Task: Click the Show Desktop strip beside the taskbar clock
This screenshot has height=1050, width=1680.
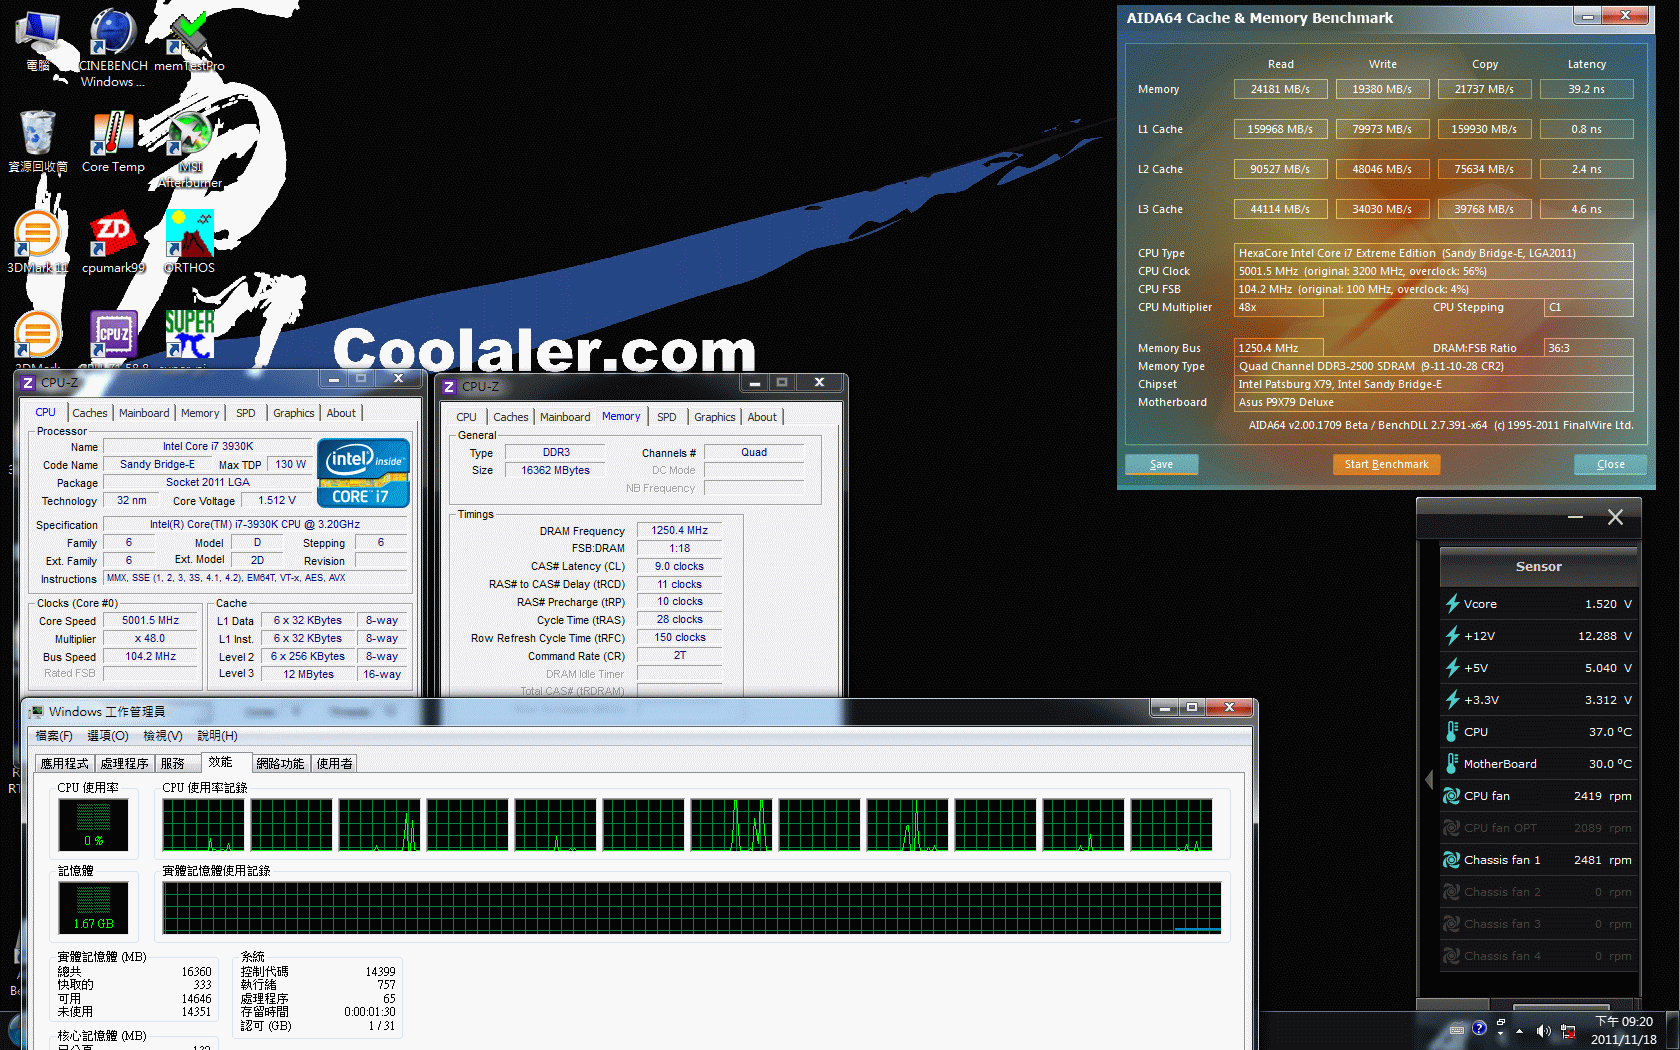Action: [x=1673, y=1030]
